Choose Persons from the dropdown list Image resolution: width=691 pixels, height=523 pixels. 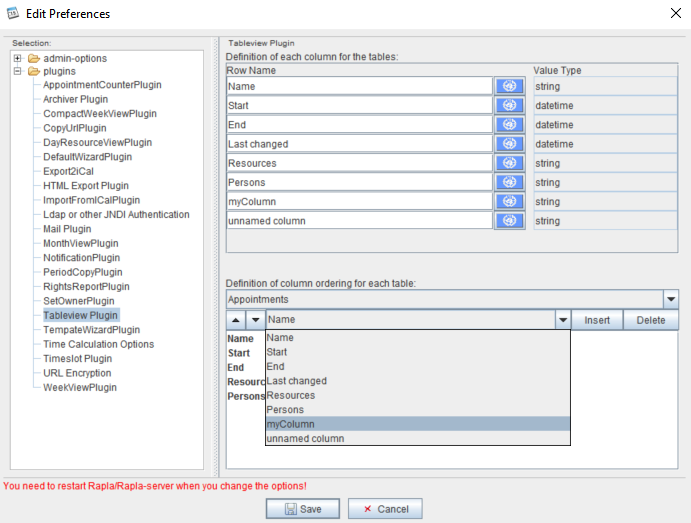(418, 410)
